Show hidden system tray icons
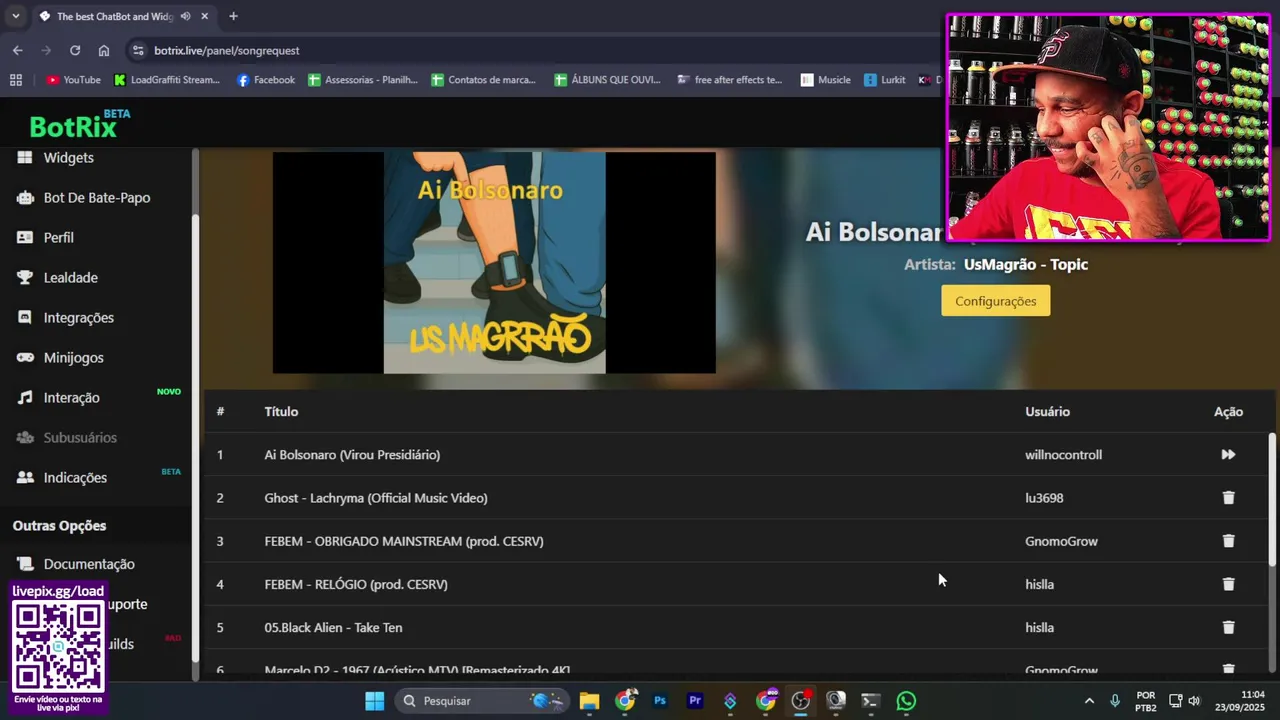The height and width of the screenshot is (720, 1280). click(x=1089, y=701)
